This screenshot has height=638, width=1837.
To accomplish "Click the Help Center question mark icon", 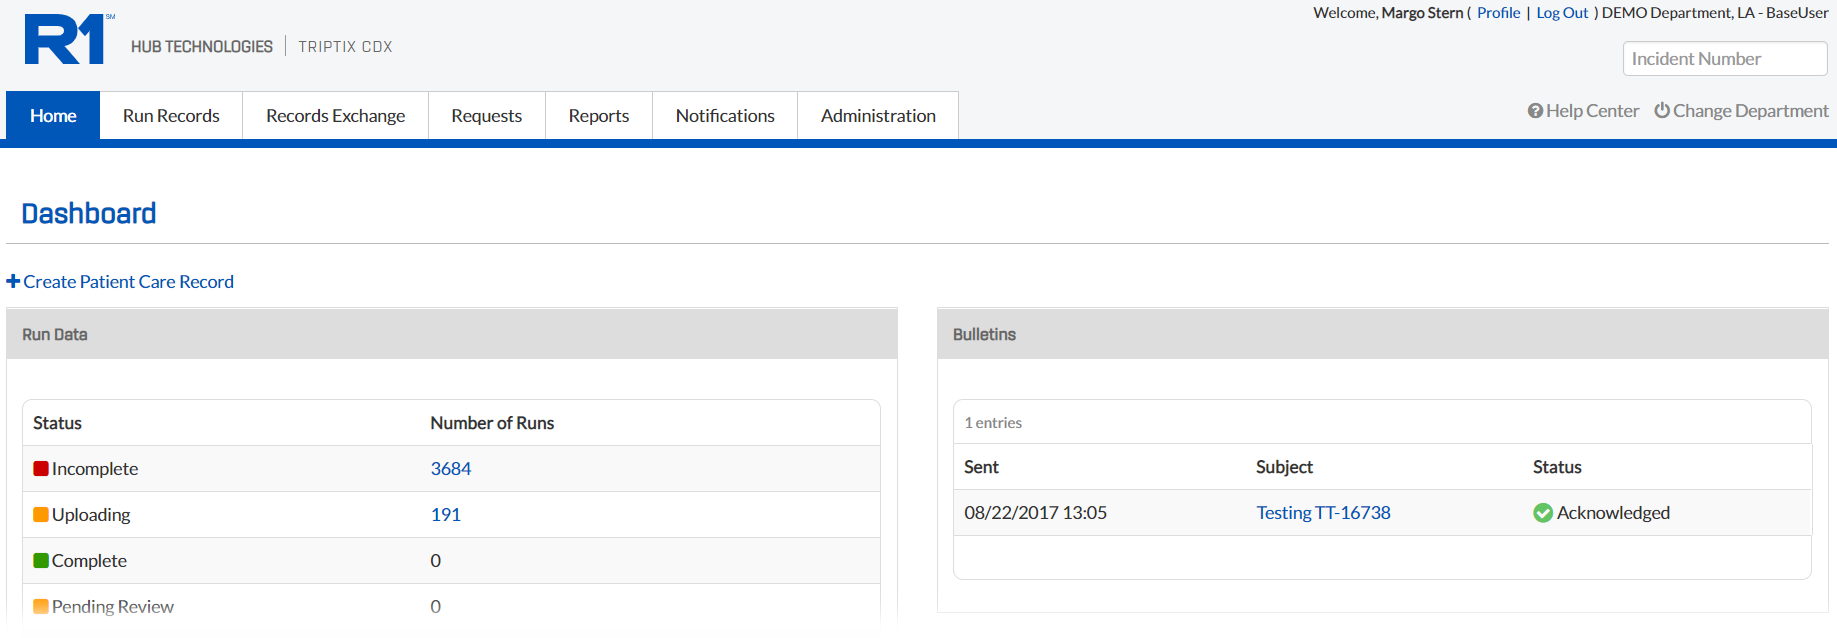I will (x=1535, y=111).
